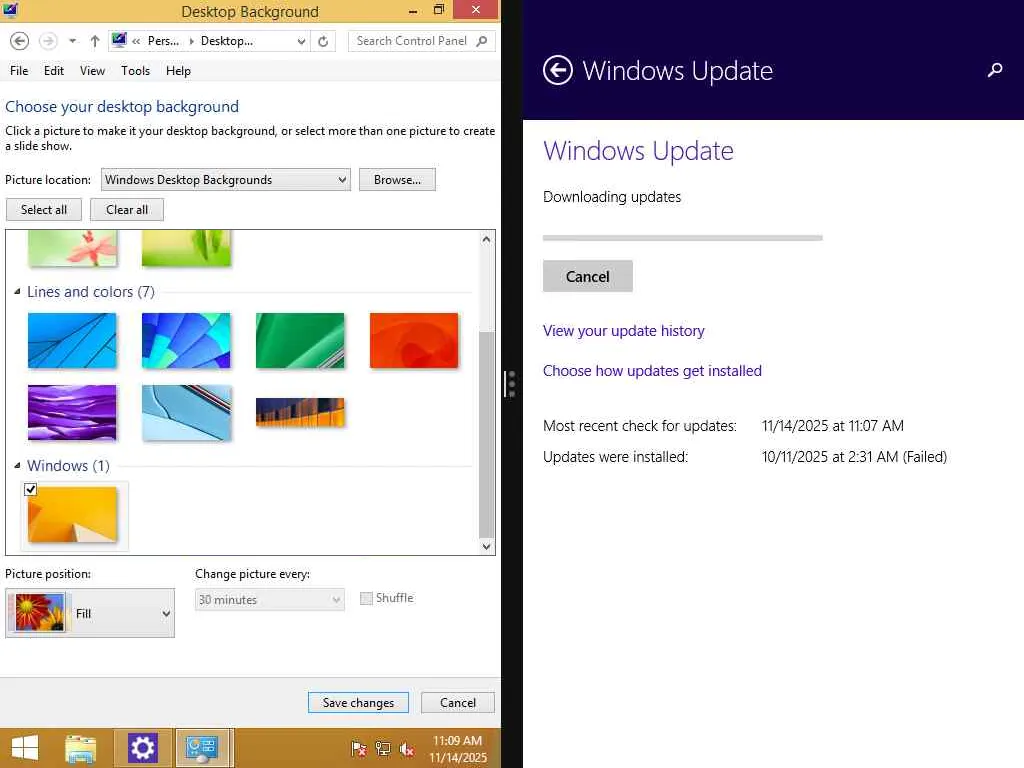The height and width of the screenshot is (768, 1024).
Task: Select the green wallpaper thumbnail
Action: tap(300, 340)
